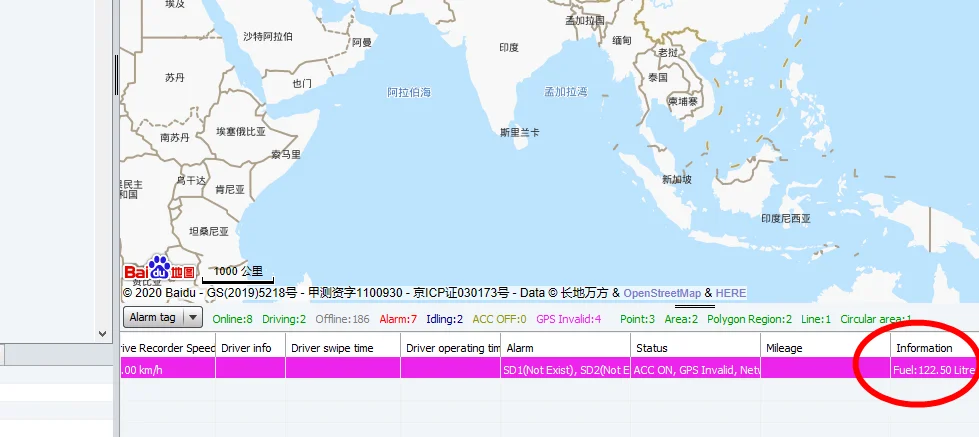The height and width of the screenshot is (437, 979).
Task: Sort by Drive Recorder Speed column header
Action: [x=167, y=348]
